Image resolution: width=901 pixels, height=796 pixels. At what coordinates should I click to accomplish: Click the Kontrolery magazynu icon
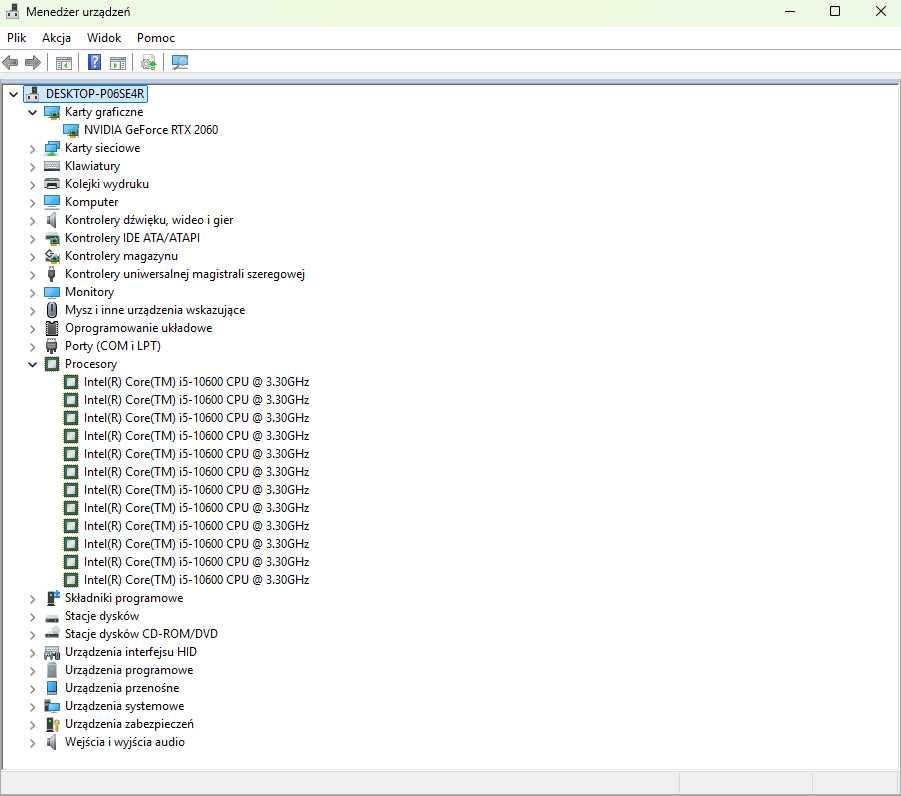click(x=52, y=256)
